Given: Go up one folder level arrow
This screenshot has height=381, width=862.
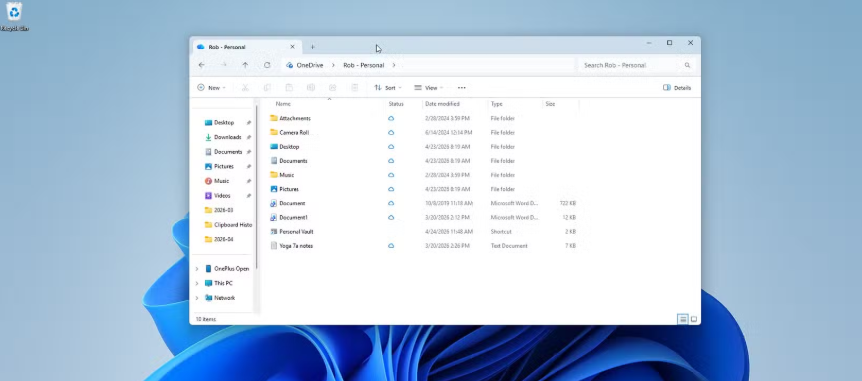Looking at the screenshot, I should [245, 65].
